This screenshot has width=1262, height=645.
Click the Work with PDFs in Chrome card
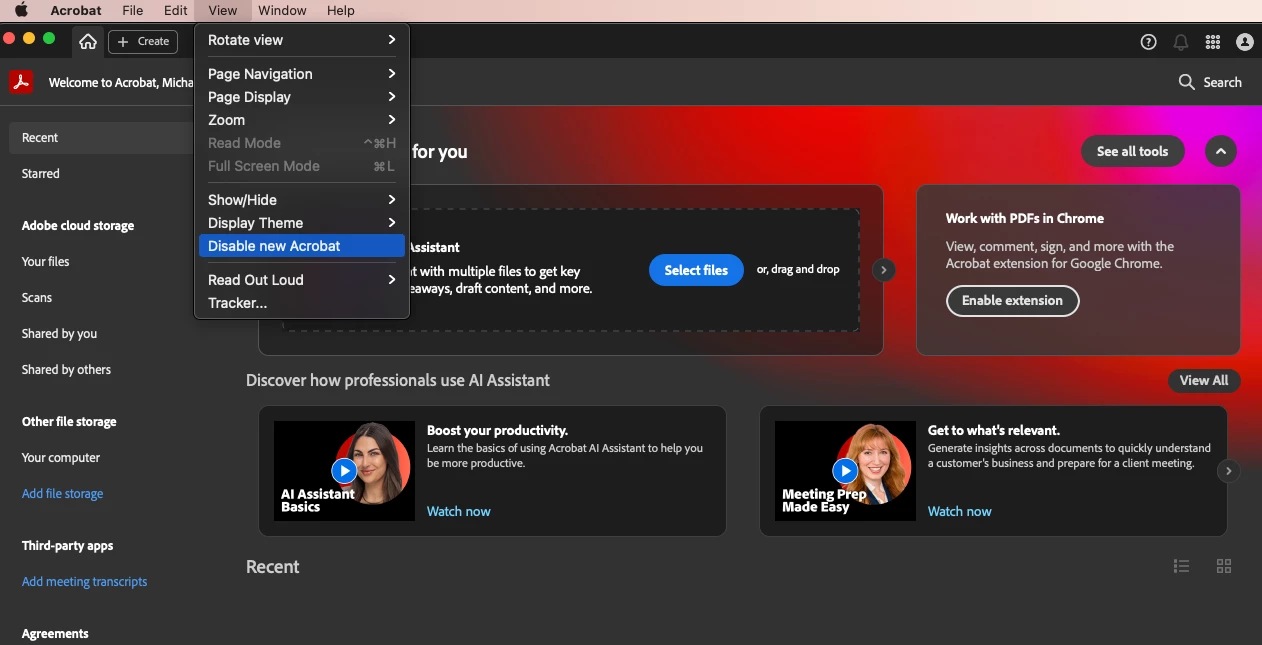click(x=1078, y=270)
